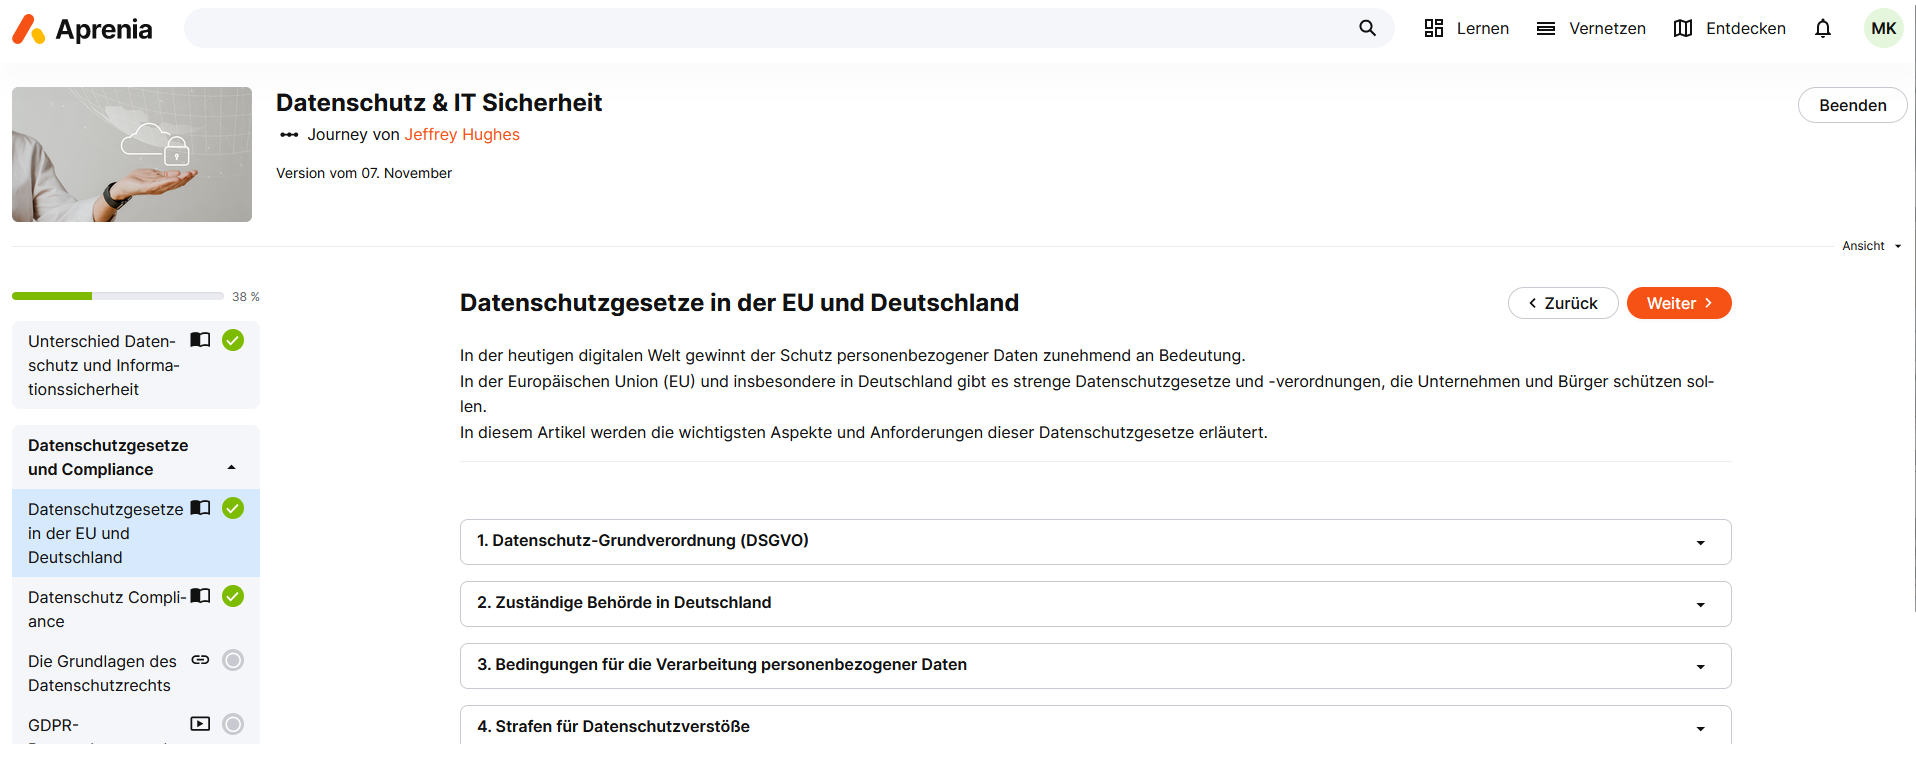This screenshot has width=1916, height=767.
Task: Click status circle for Grundlagen des Datenschutzrechts
Action: [x=233, y=660]
